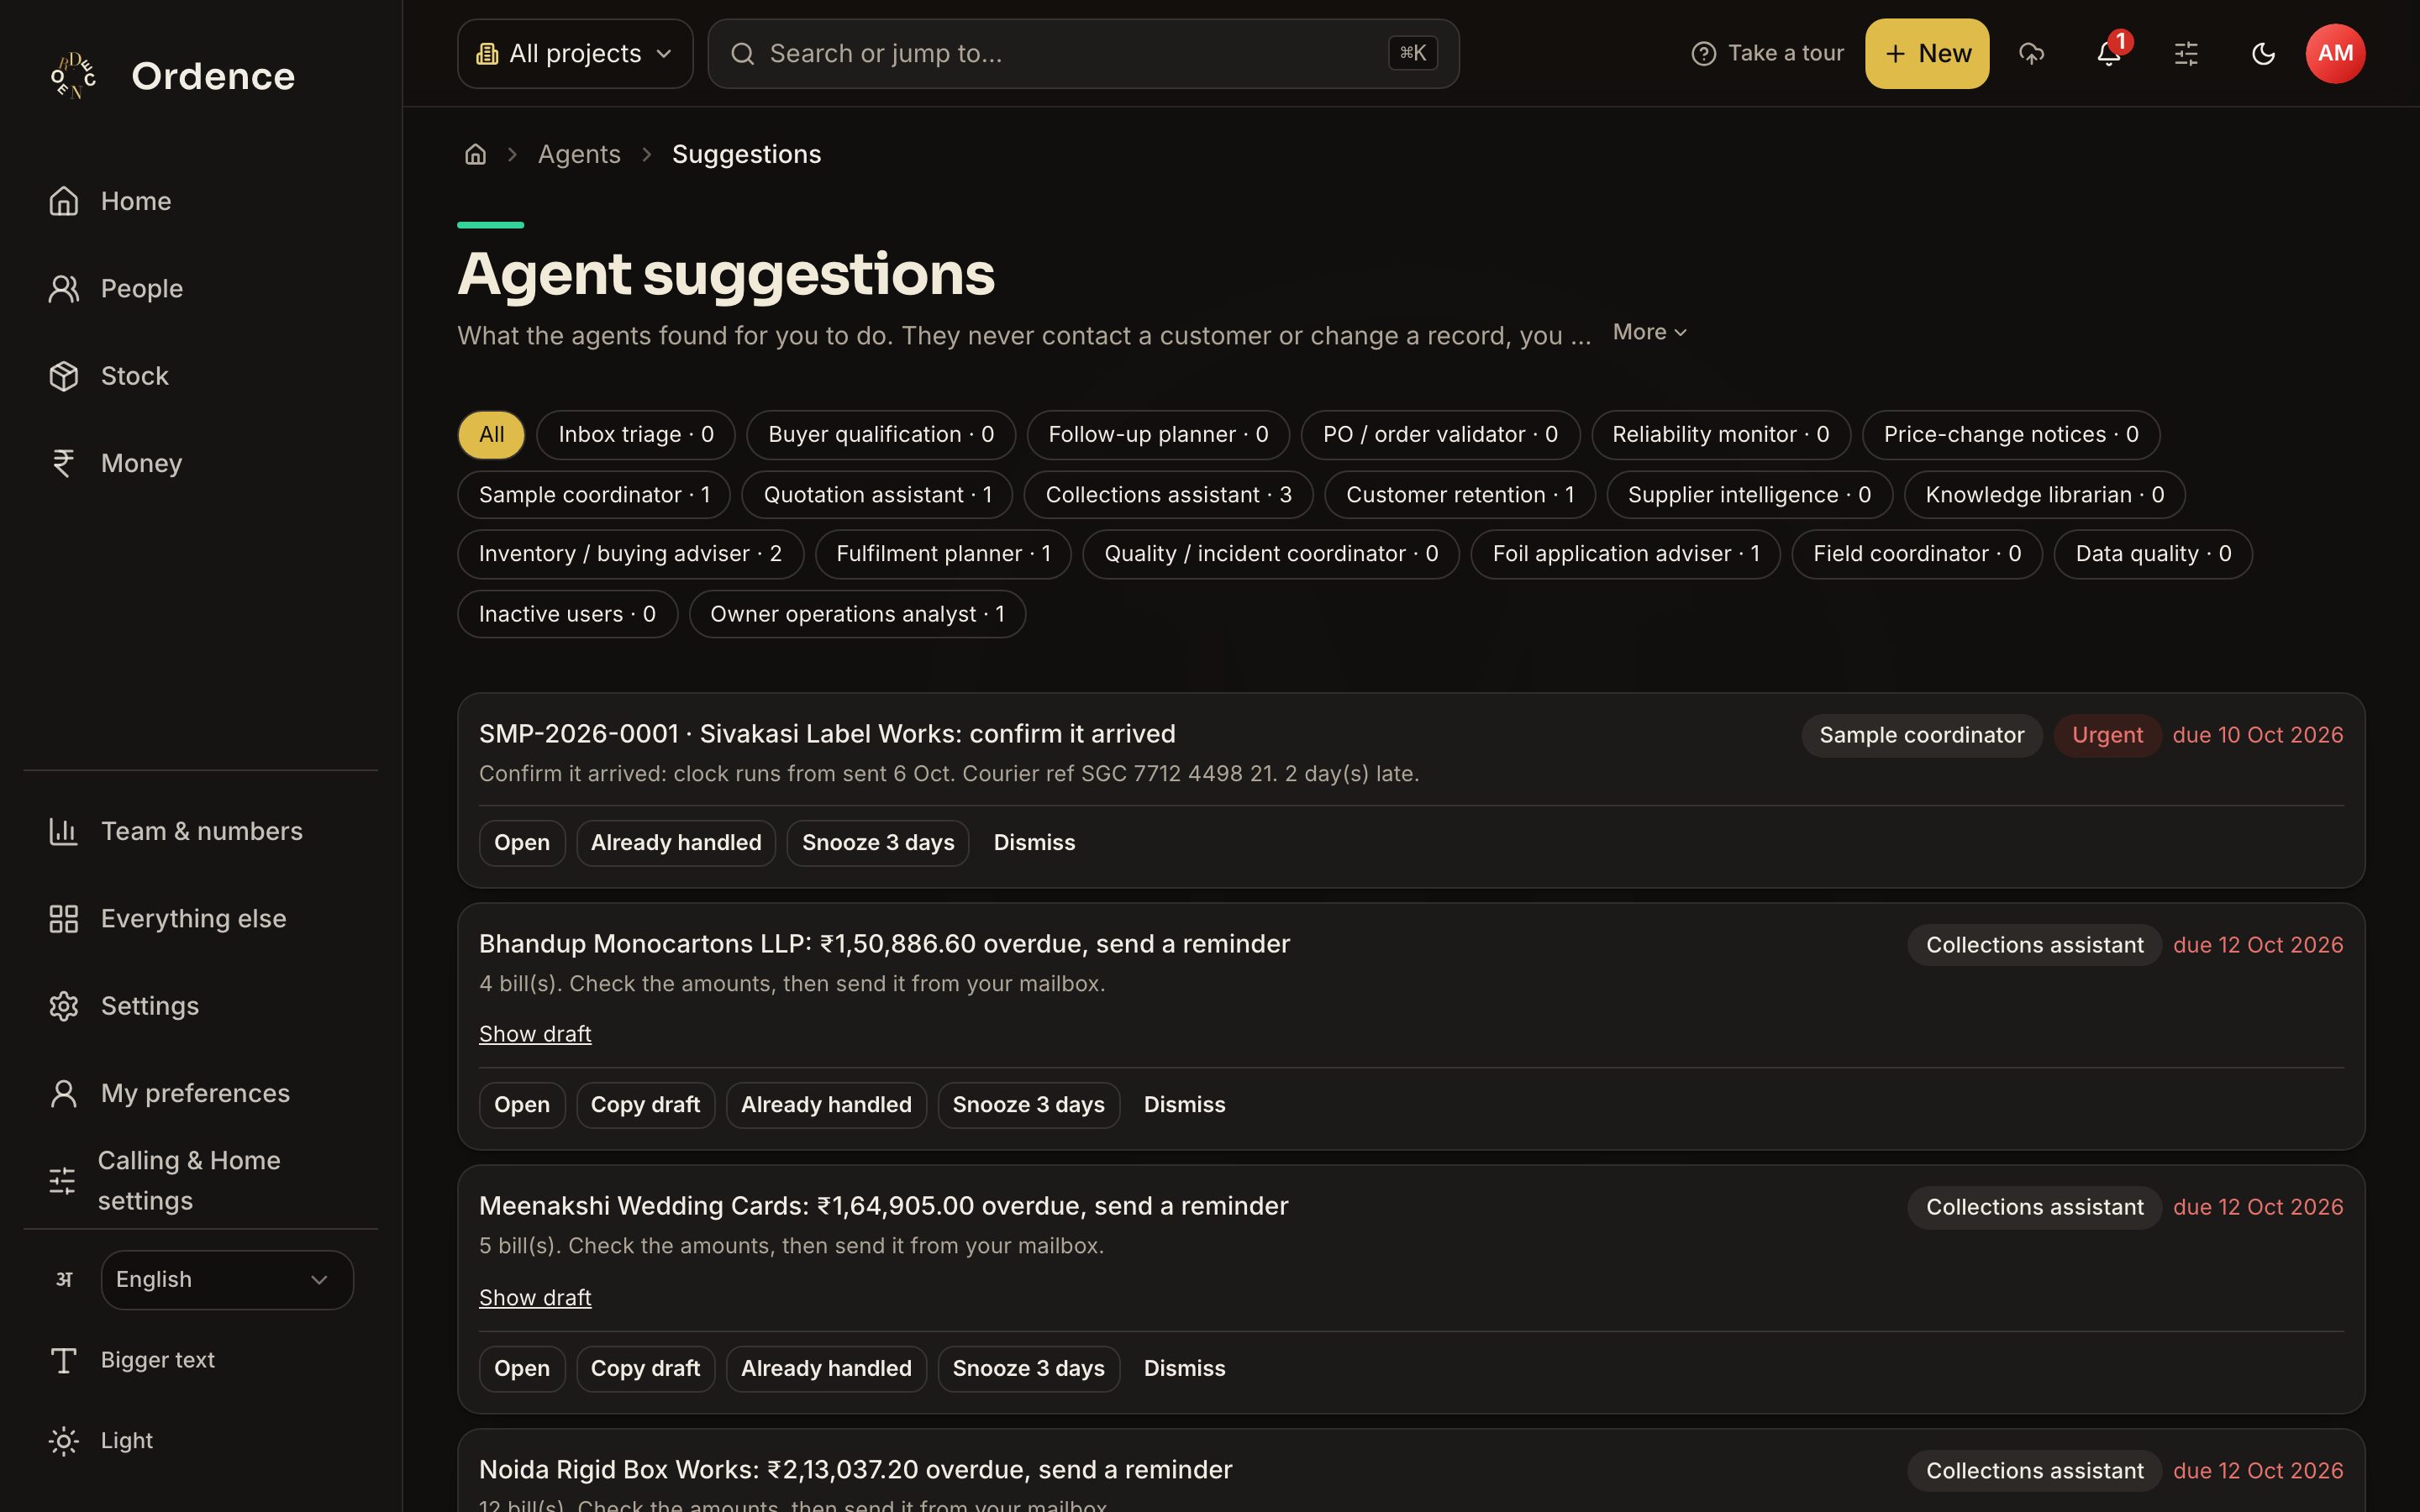
Task: Show draft for Bhandup Monocartons LLP
Action: 535,1034
